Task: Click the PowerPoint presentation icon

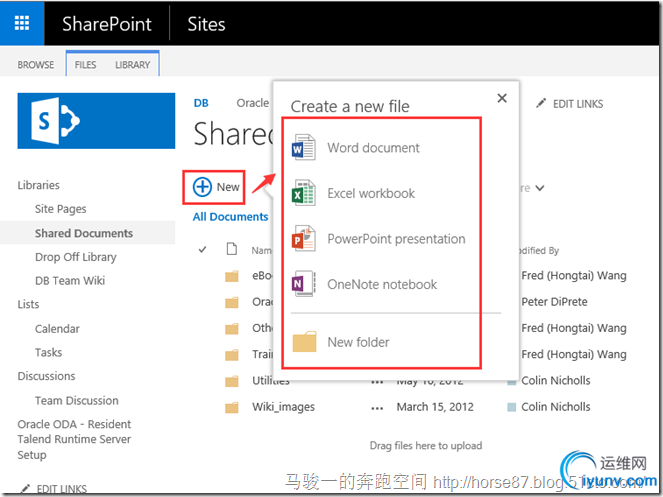Action: coord(302,239)
